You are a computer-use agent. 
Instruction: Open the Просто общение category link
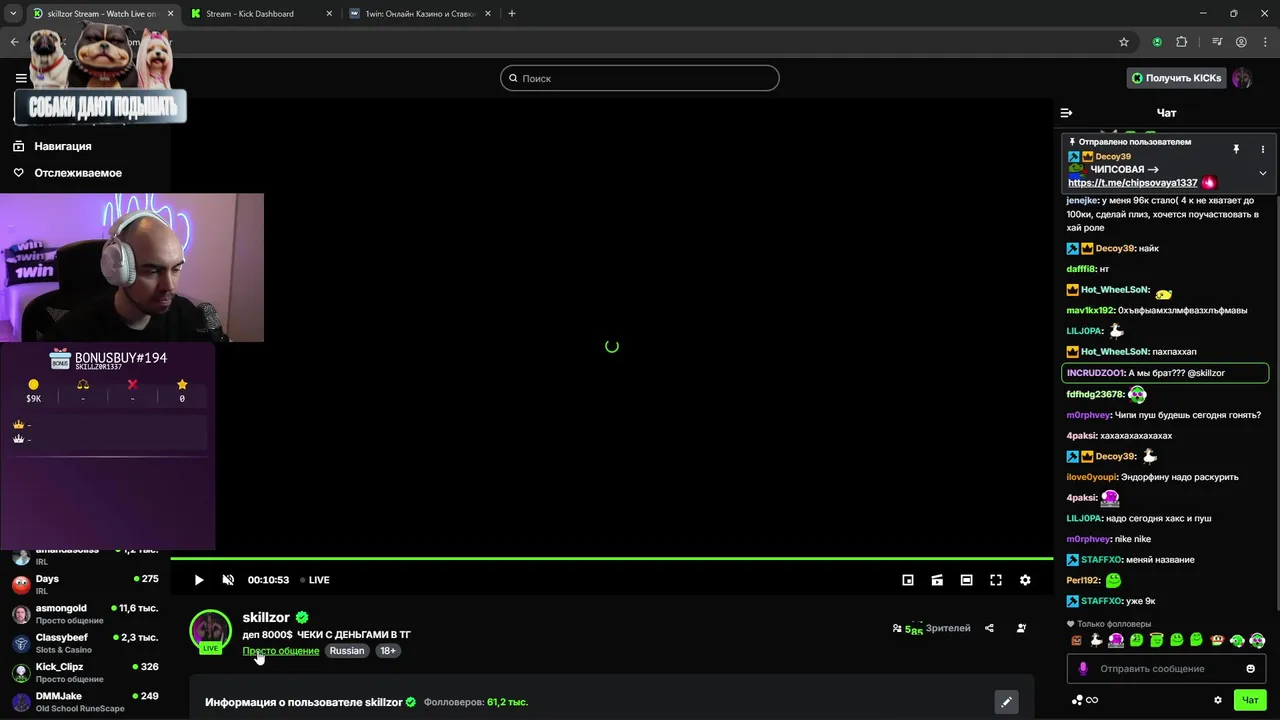[x=281, y=651]
